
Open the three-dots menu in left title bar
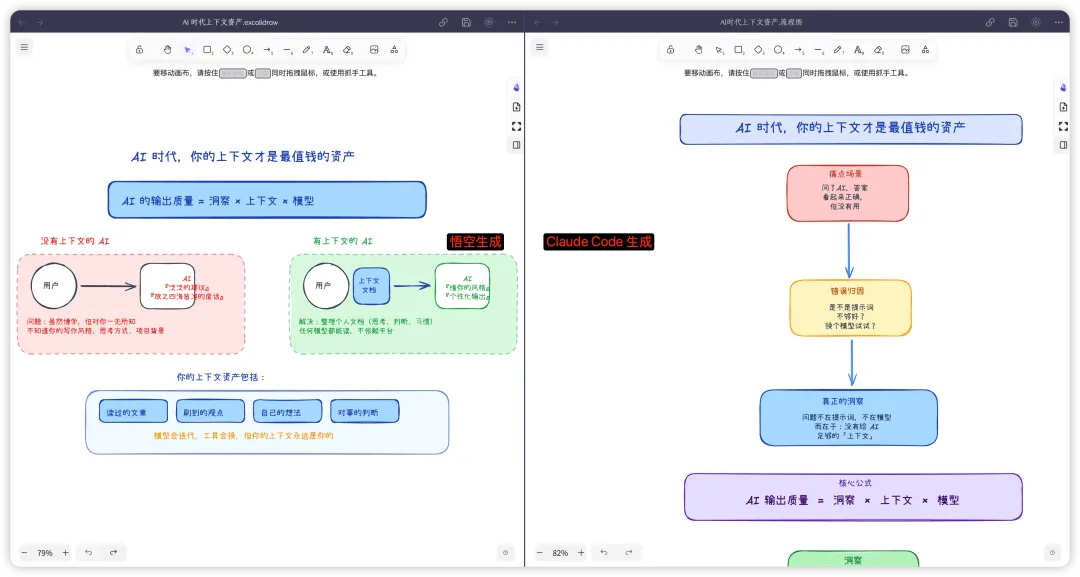512,22
